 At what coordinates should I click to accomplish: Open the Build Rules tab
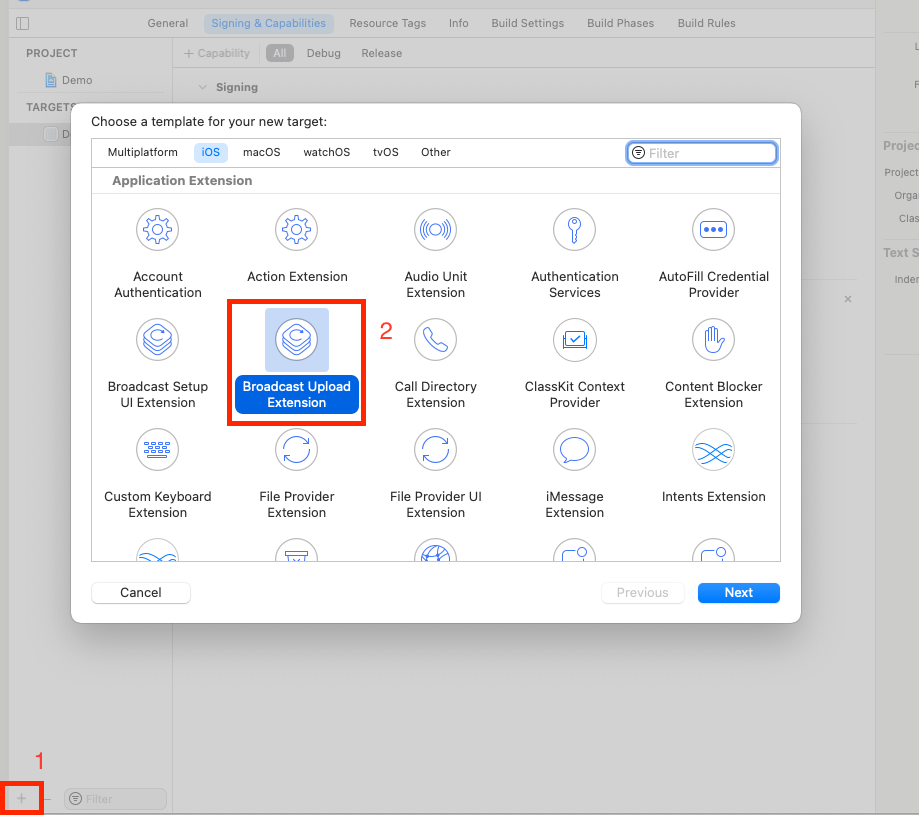[x=706, y=23]
